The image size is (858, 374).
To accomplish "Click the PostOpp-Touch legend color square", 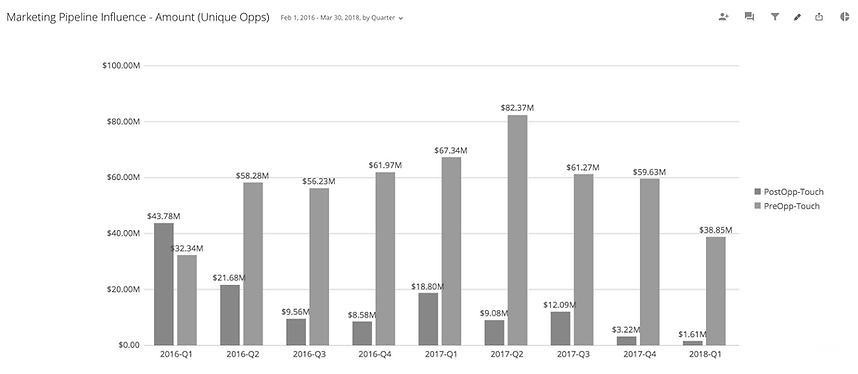I will coord(757,192).
